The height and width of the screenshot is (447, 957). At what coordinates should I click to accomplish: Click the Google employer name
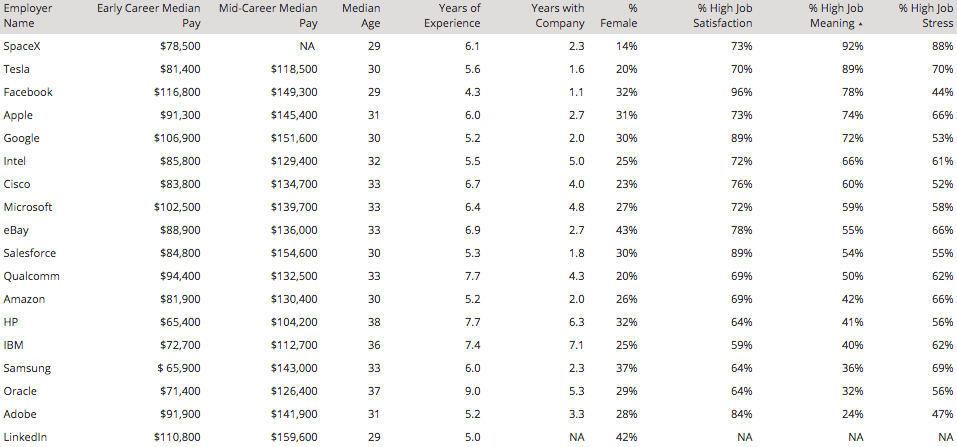[22, 138]
